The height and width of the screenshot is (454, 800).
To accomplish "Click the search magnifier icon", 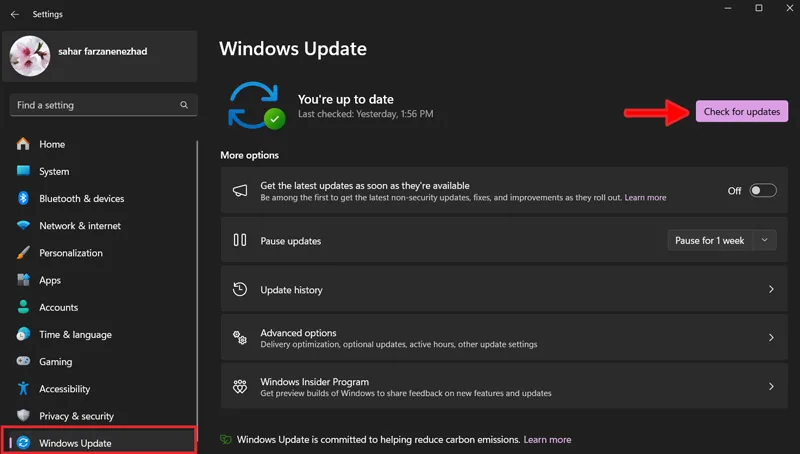I will coord(184,105).
